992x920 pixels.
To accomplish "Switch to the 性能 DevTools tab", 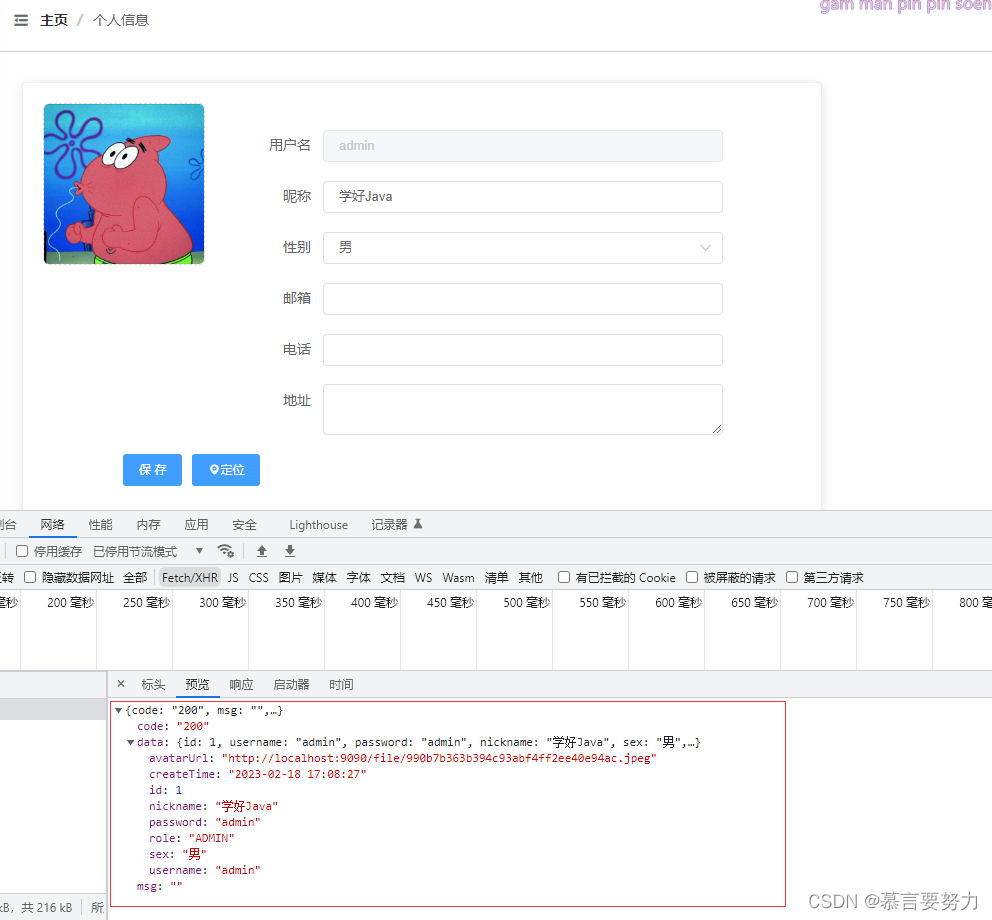I will (101, 525).
